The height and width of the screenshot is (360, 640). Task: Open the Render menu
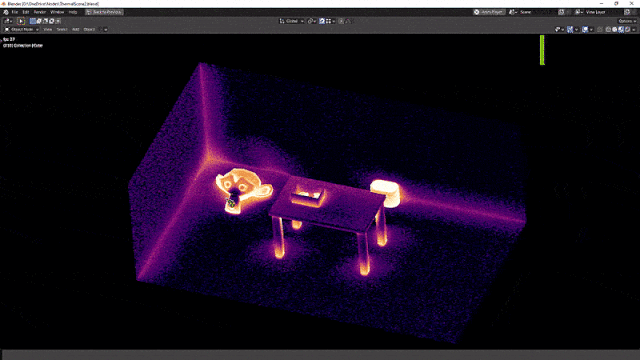[x=40, y=12]
